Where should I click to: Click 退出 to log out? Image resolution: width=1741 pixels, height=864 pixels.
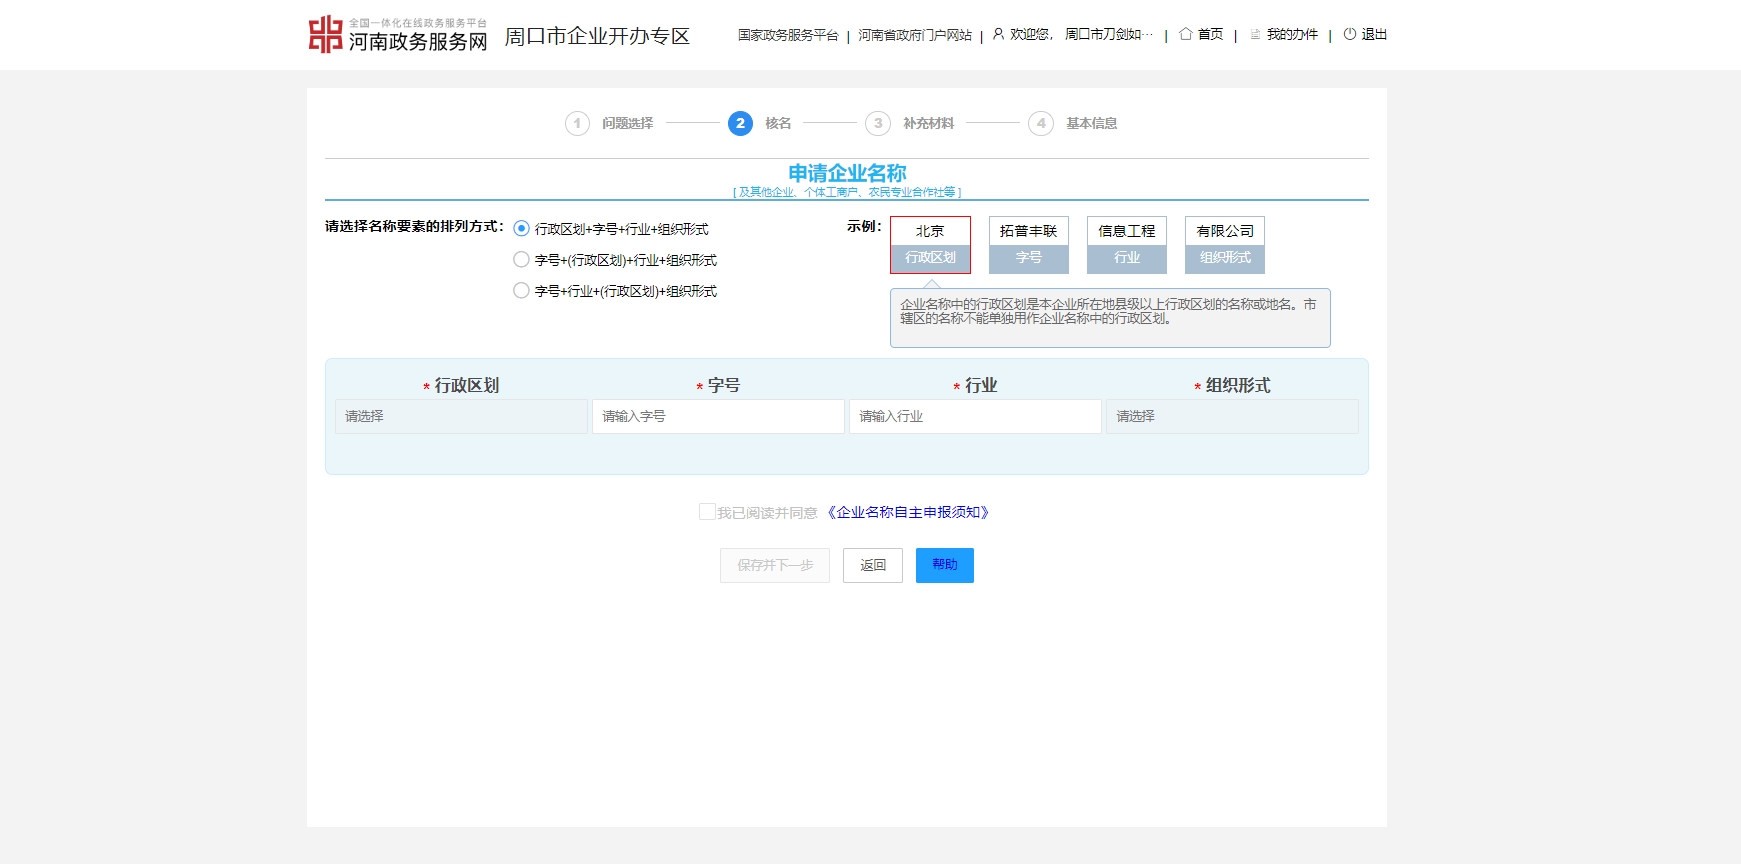coord(1374,35)
